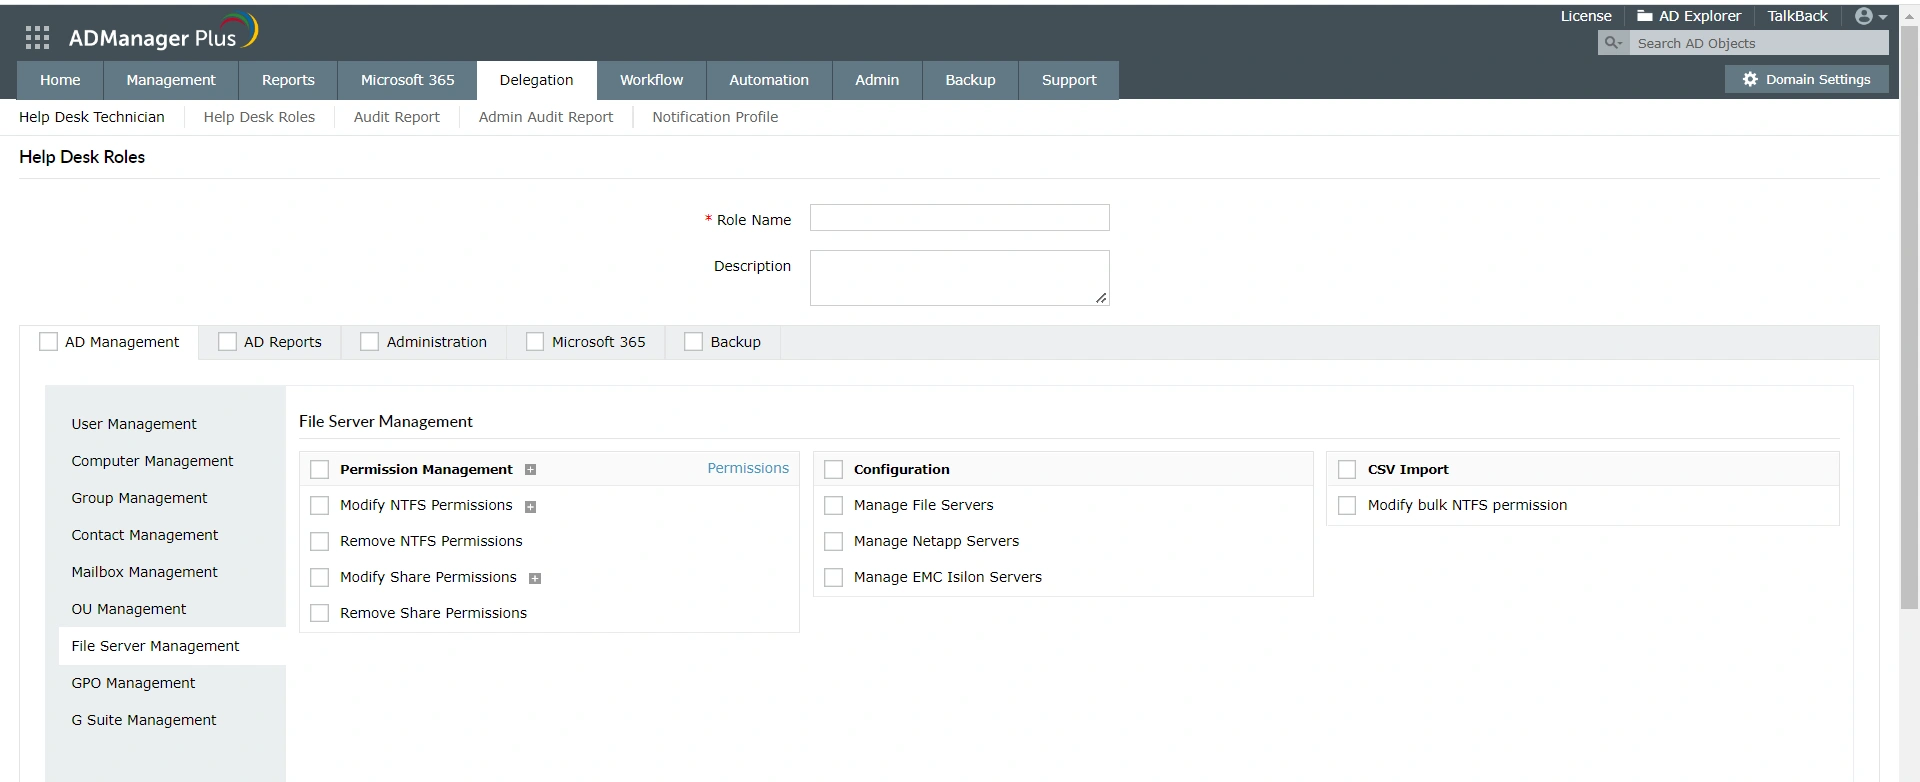
Task: Select G Suite Management in sidebar
Action: click(143, 720)
